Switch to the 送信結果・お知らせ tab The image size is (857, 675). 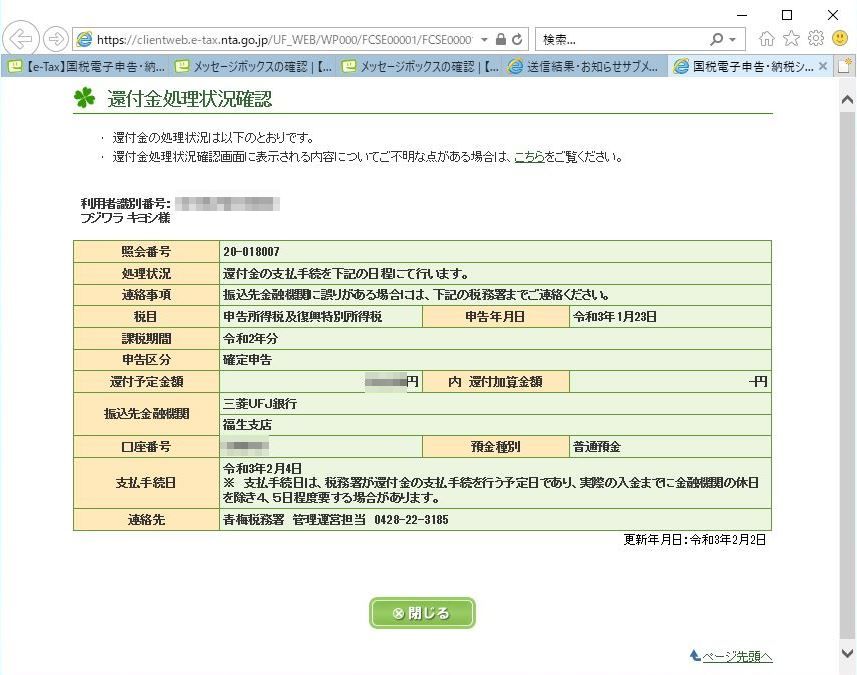(584, 66)
